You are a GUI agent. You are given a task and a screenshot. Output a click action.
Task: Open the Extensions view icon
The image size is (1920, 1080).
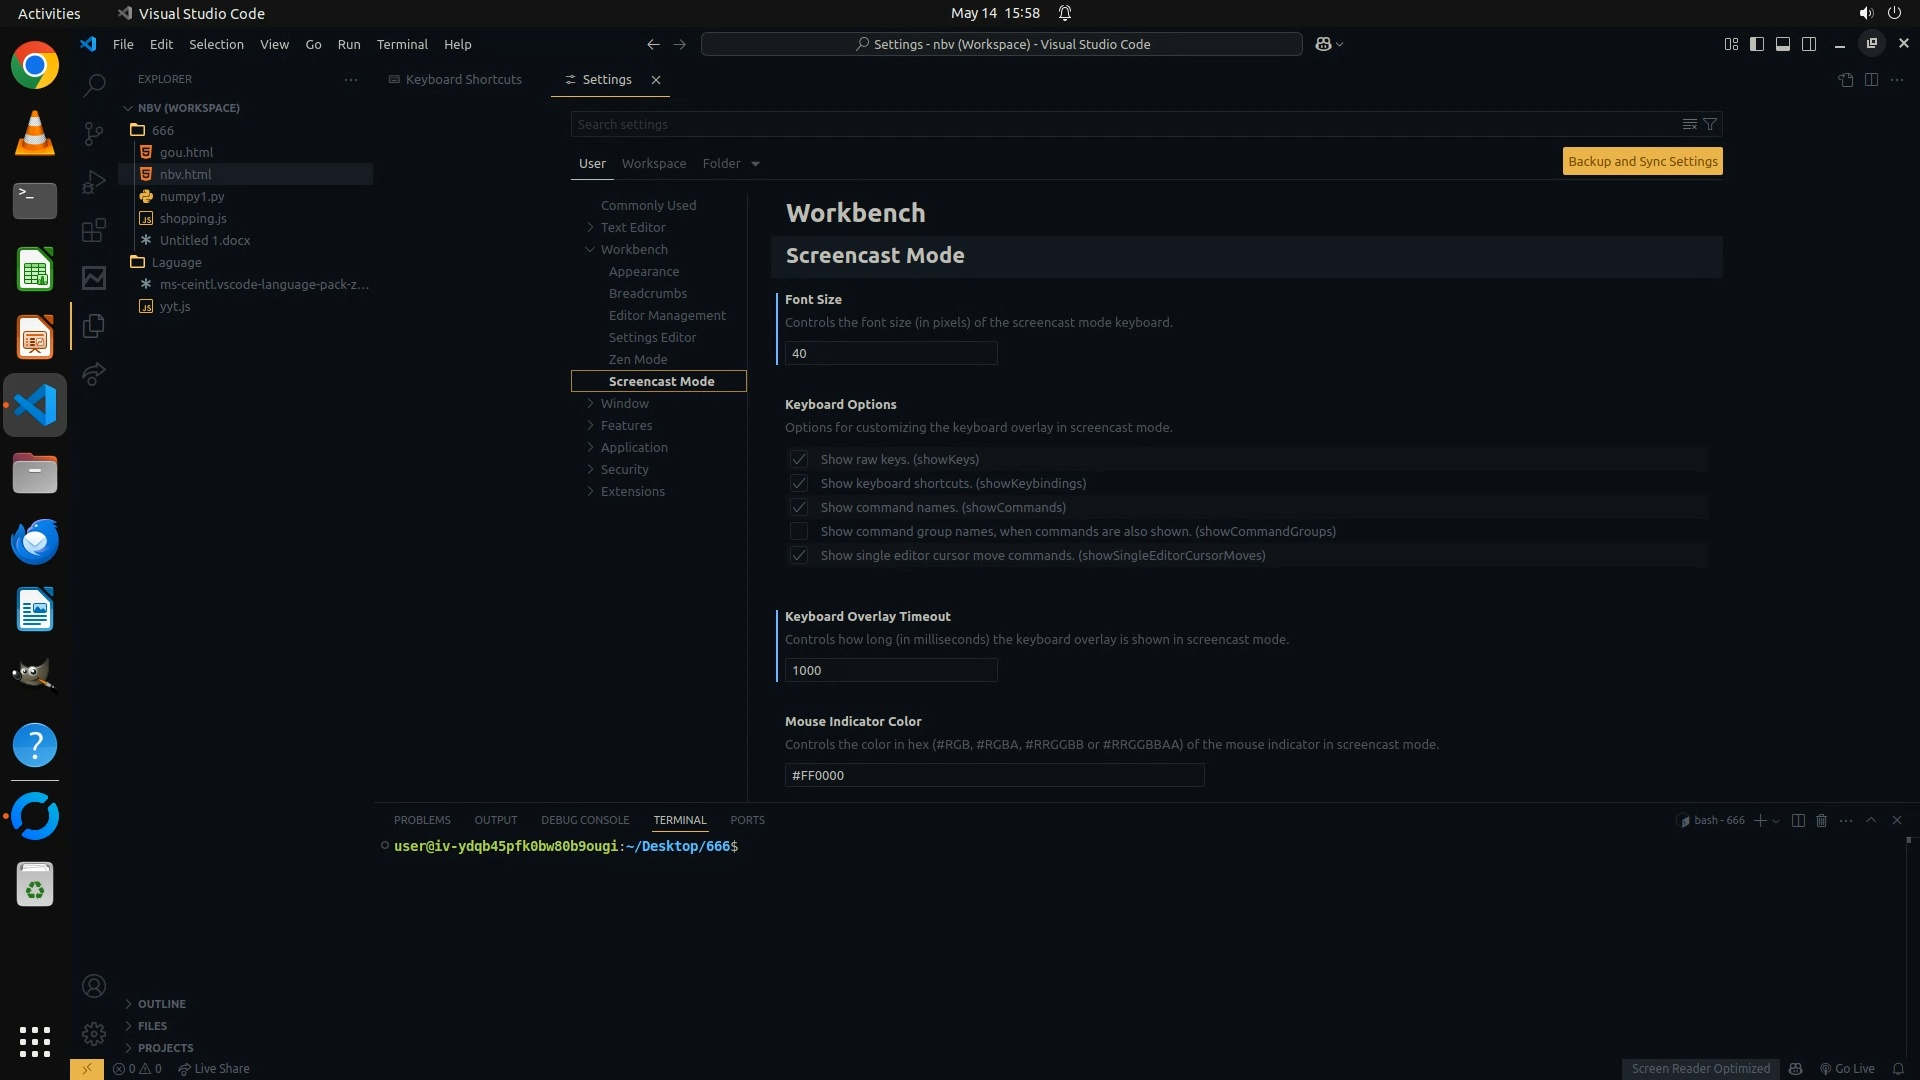(x=94, y=231)
